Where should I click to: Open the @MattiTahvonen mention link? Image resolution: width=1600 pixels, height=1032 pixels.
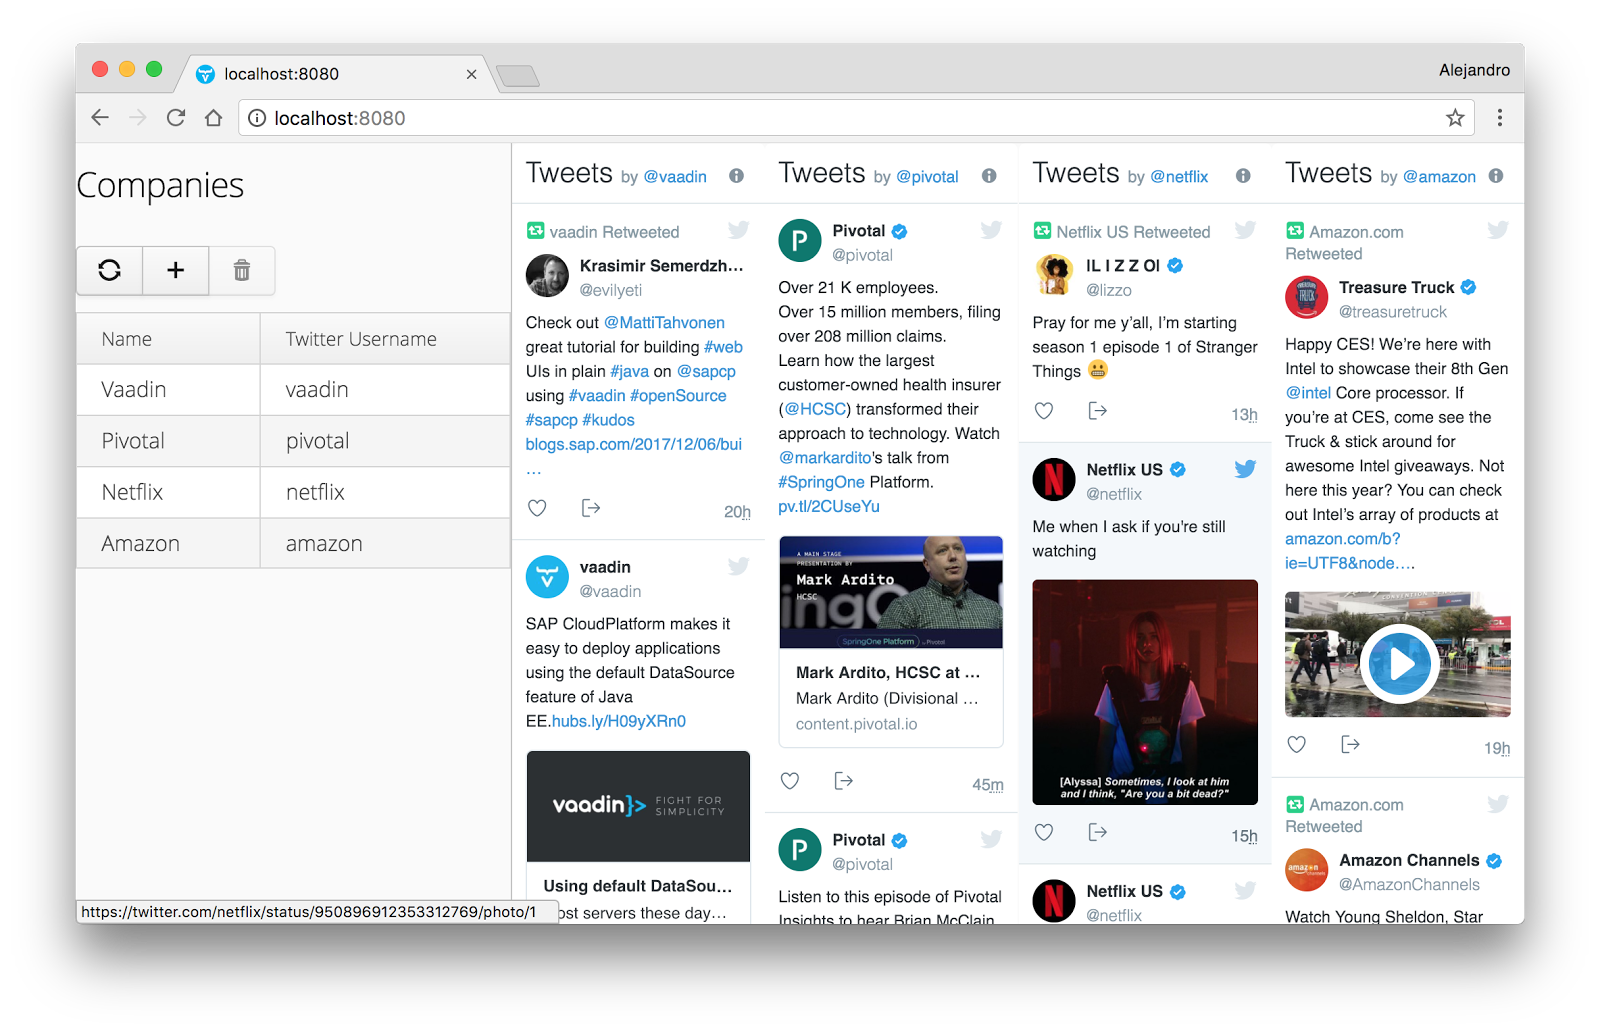pos(664,323)
